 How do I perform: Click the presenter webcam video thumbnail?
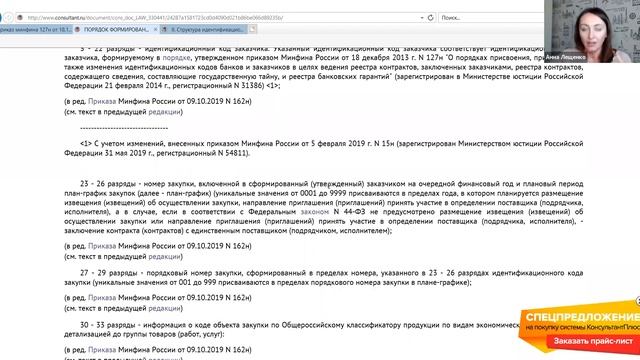pyautogui.click(x=592, y=31)
